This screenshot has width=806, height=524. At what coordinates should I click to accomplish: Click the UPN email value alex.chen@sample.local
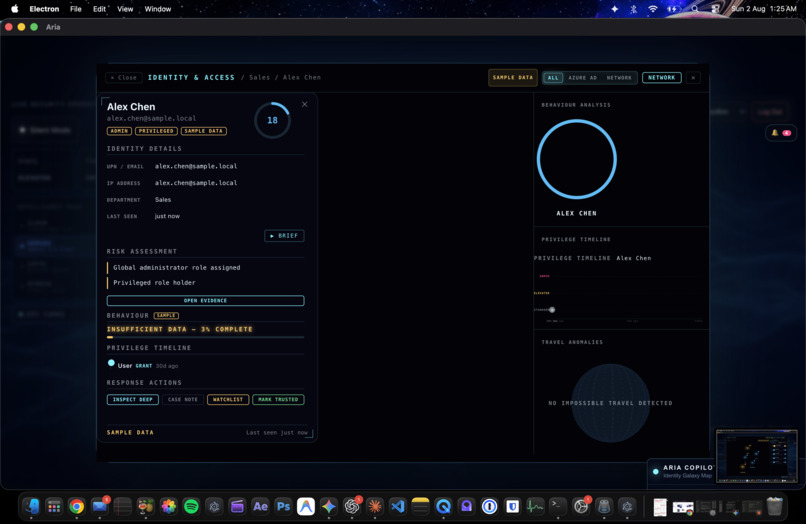pos(196,167)
